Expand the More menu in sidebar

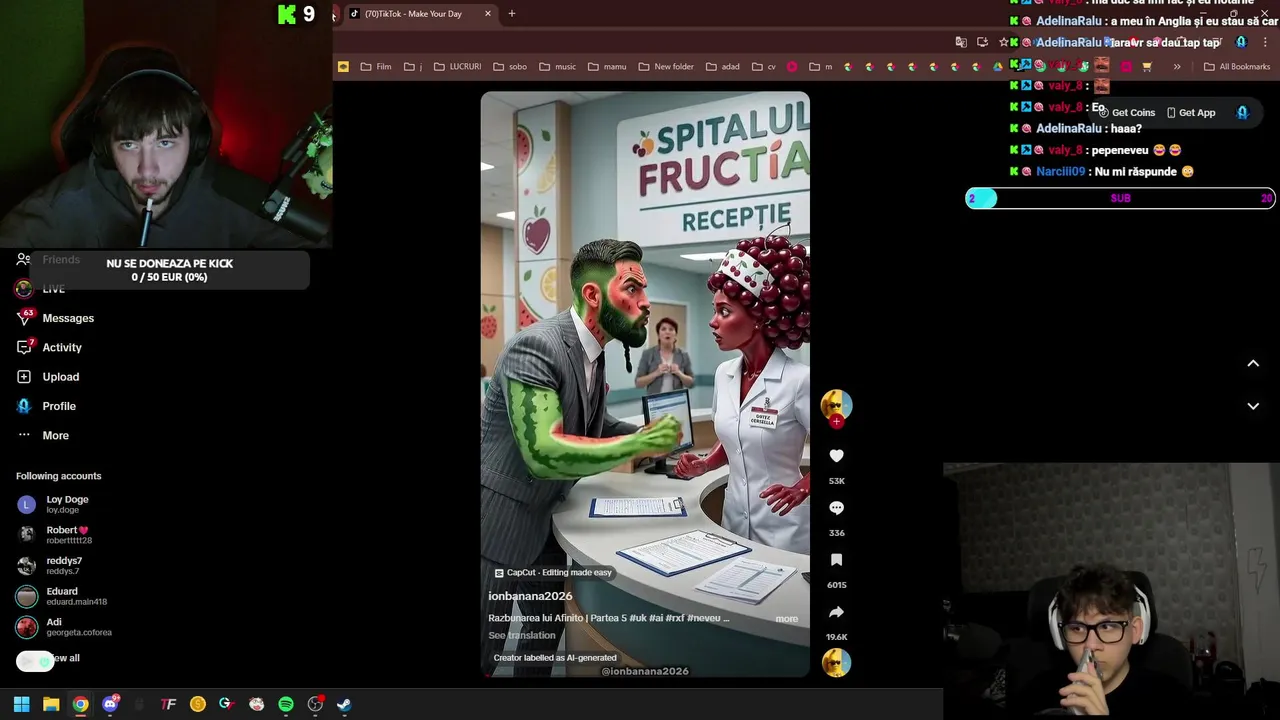point(55,435)
